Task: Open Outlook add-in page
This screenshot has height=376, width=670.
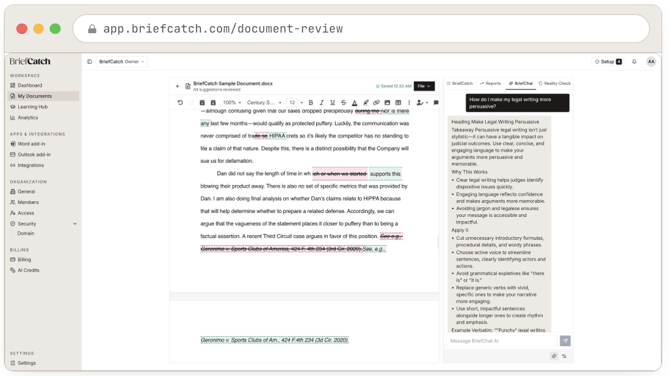Action: point(43,155)
